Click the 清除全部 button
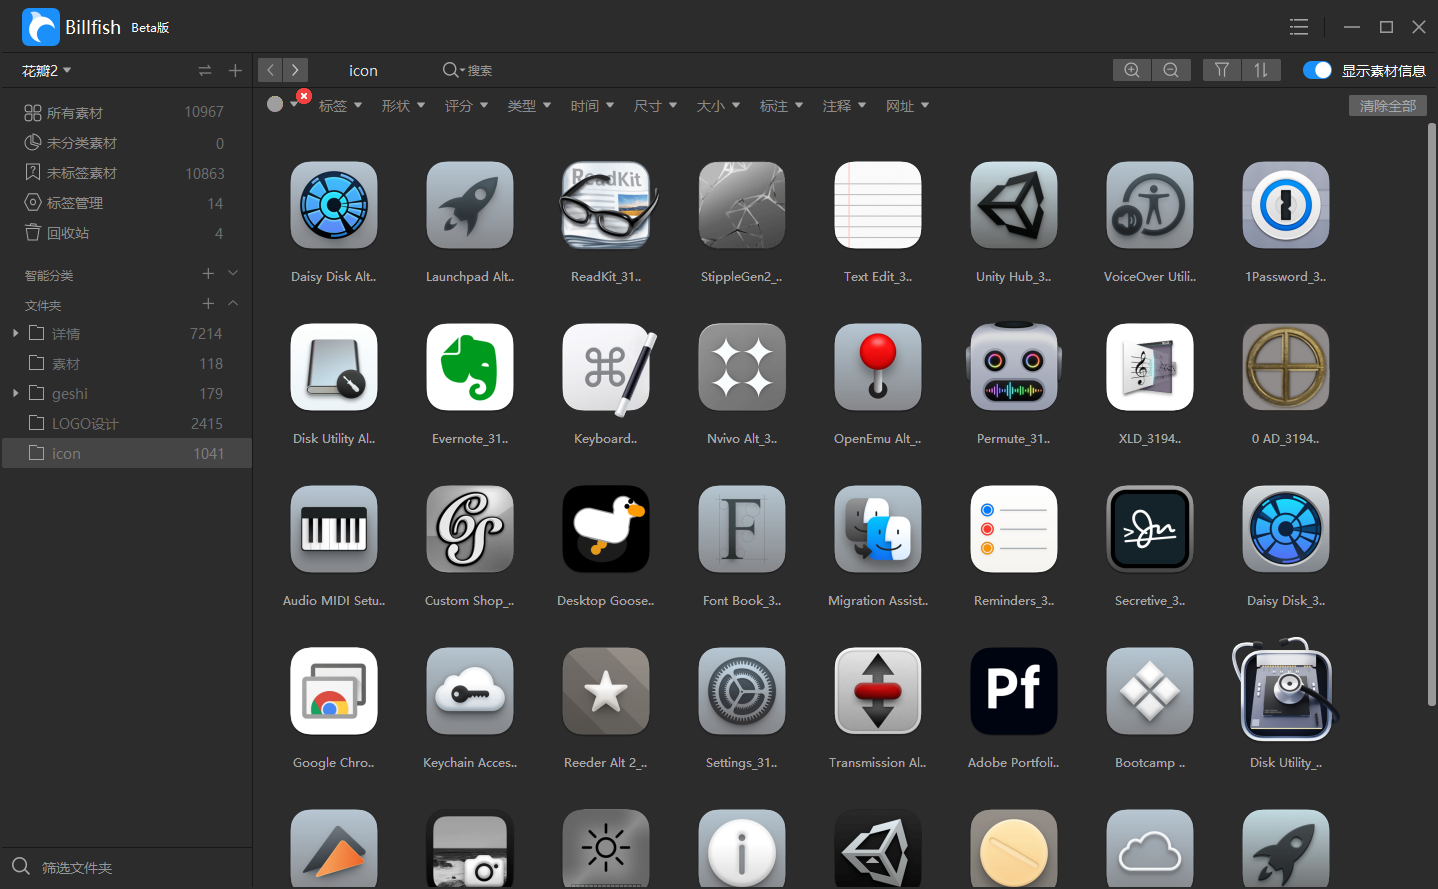This screenshot has height=889, width=1438. [x=1388, y=106]
